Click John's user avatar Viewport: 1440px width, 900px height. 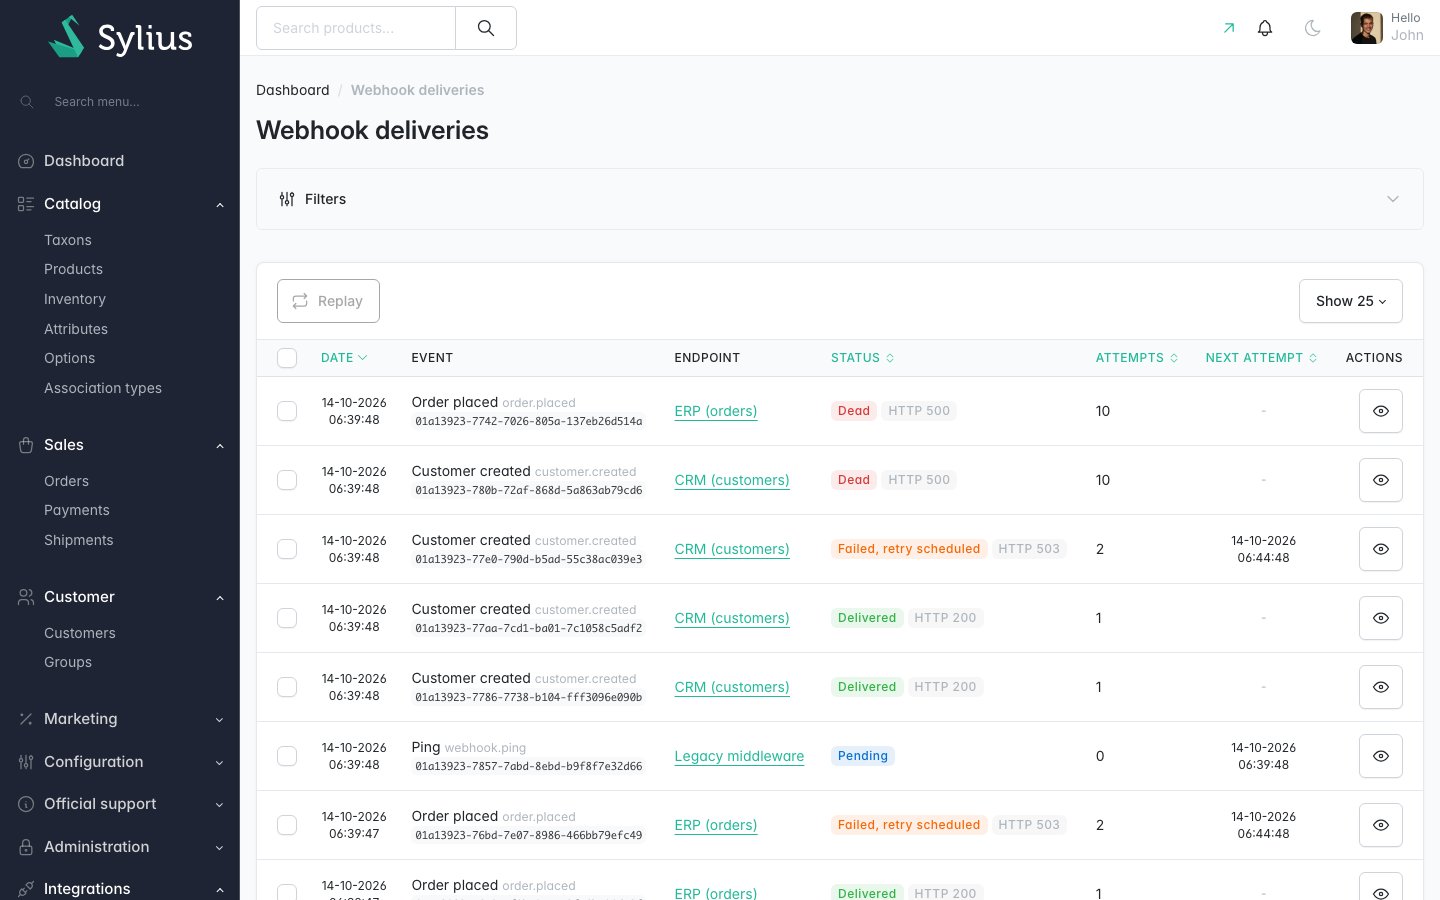click(1367, 28)
